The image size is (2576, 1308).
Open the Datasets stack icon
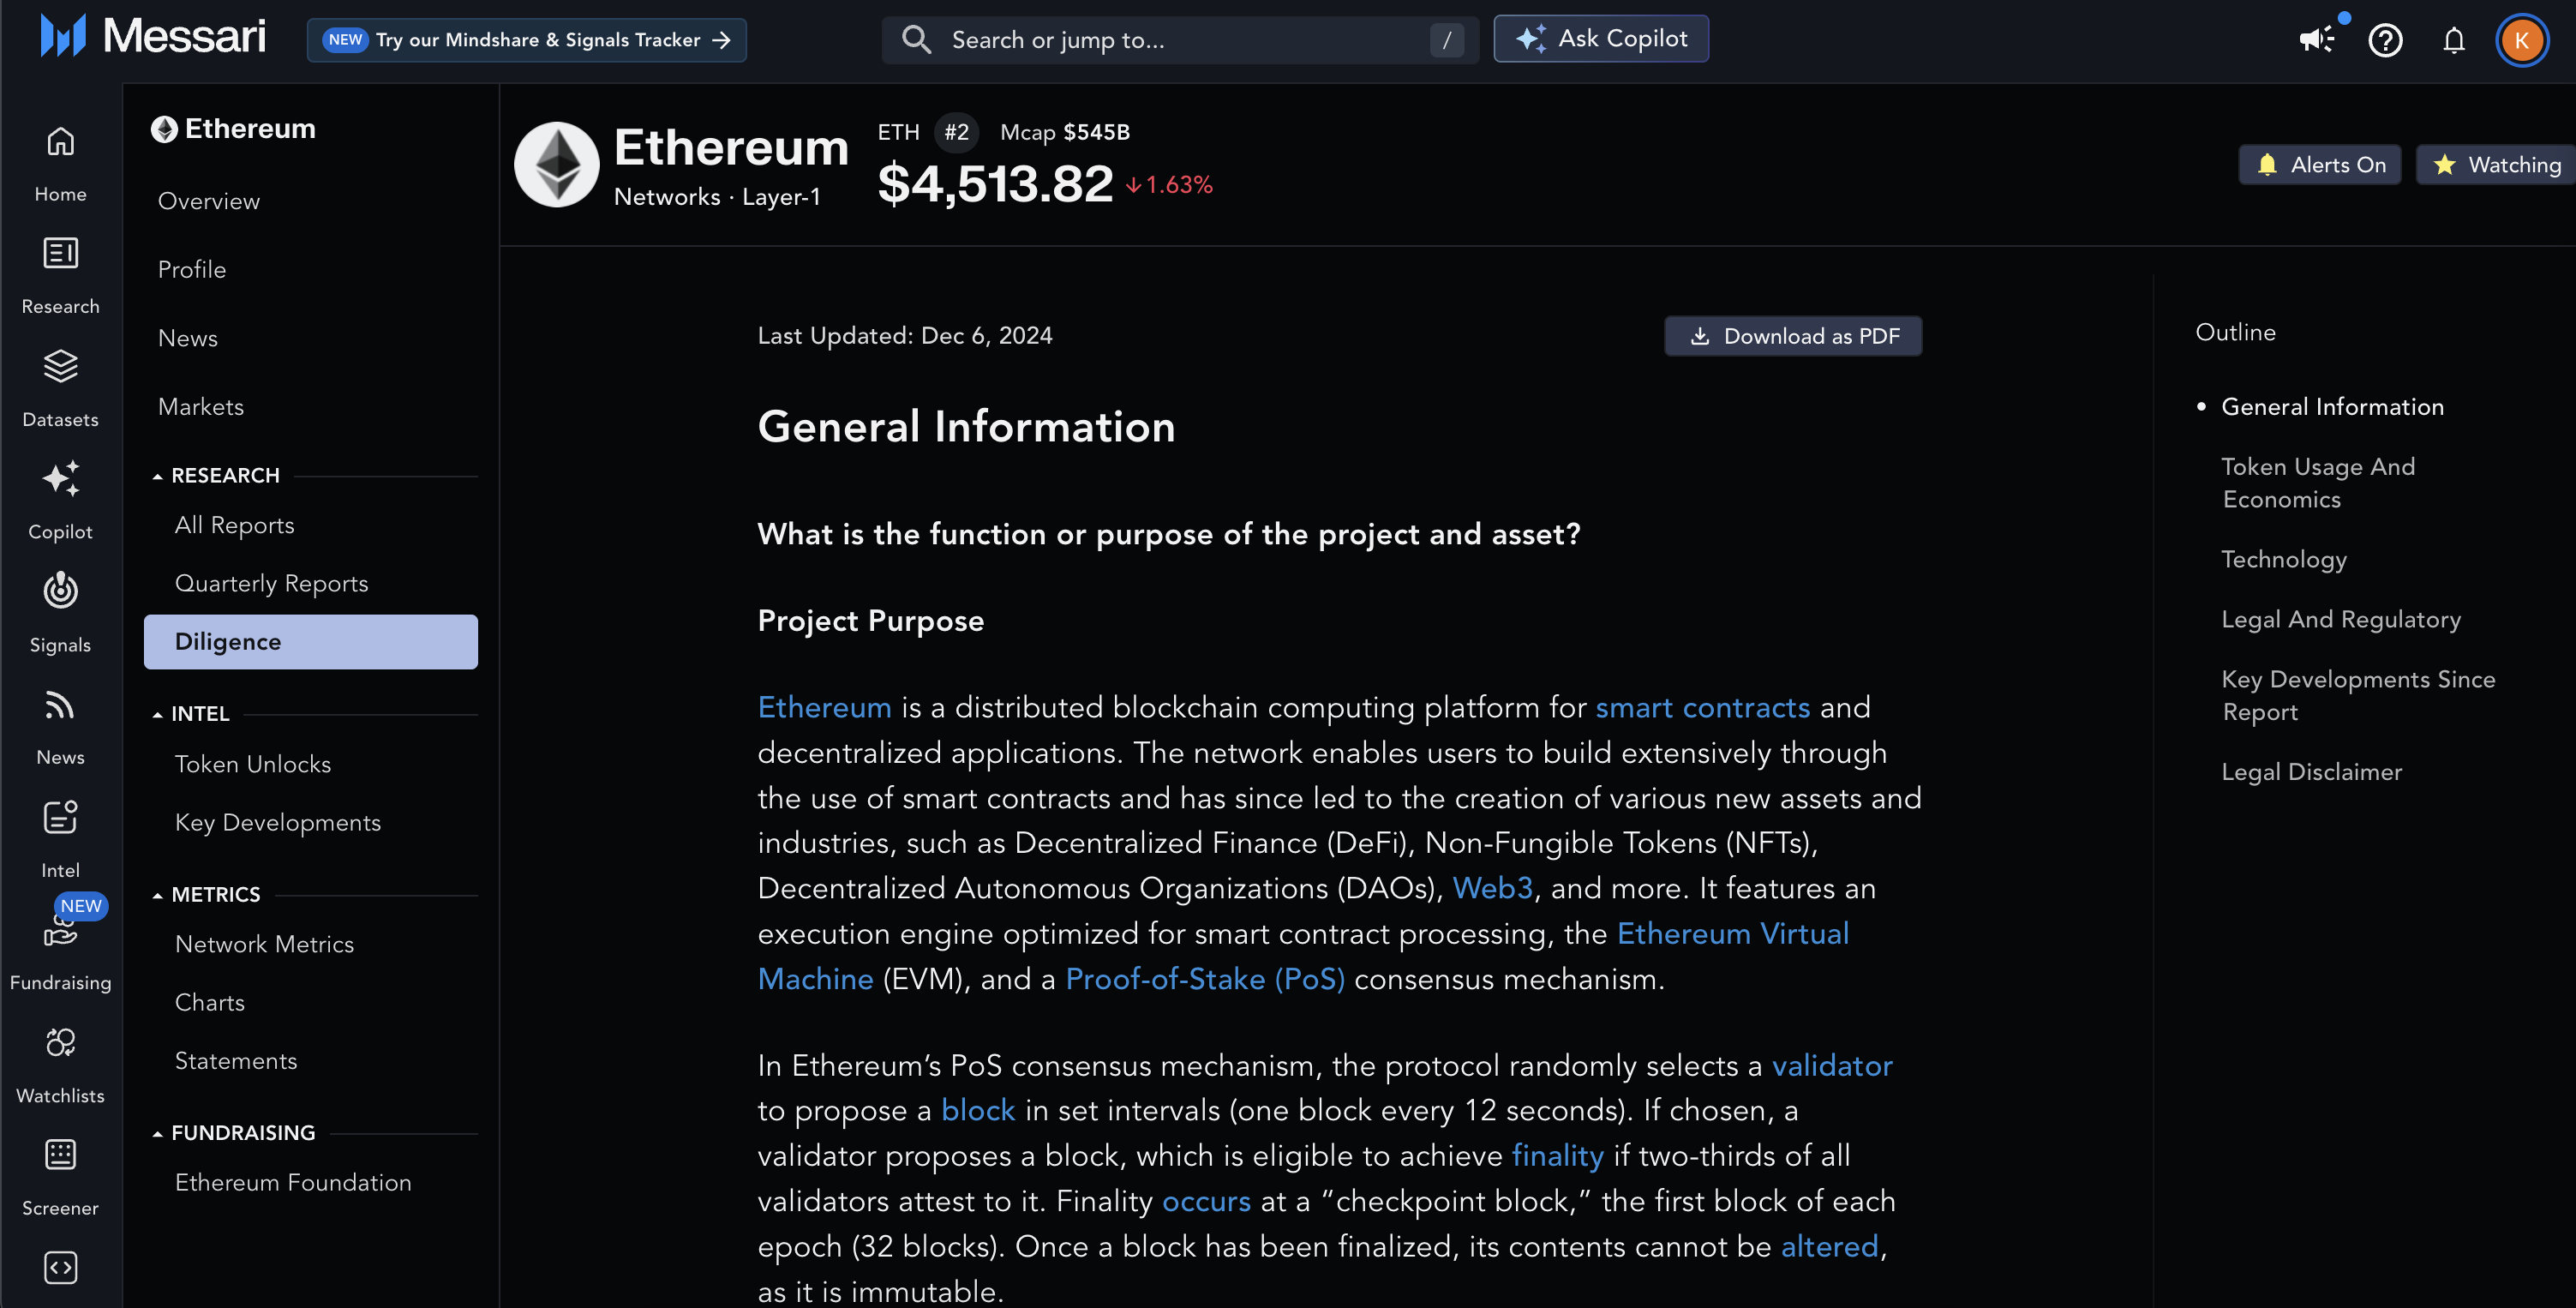(x=60, y=366)
